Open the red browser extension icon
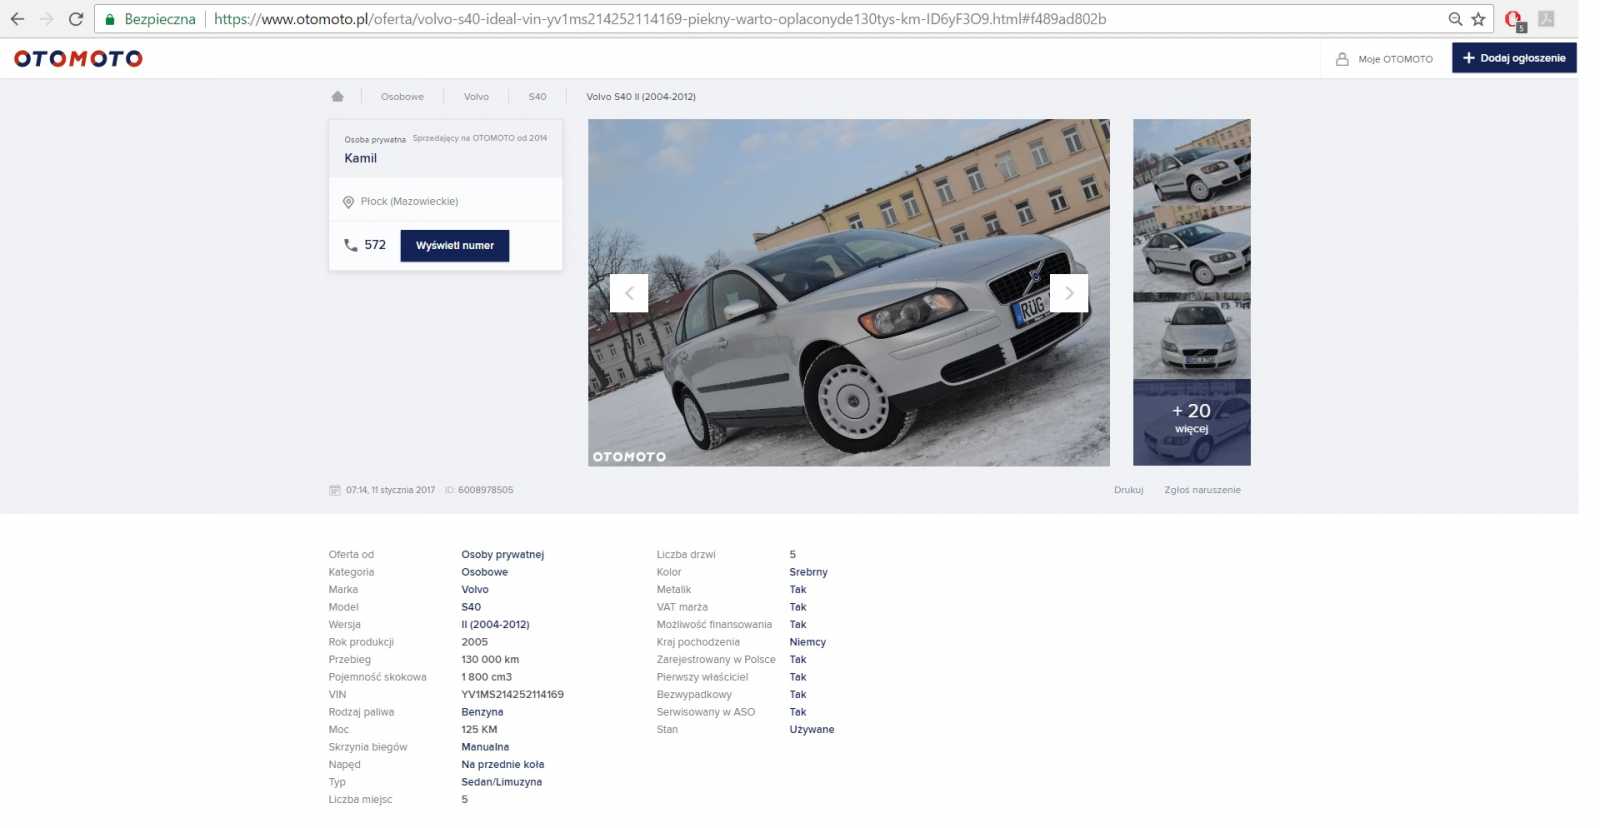 1513,19
